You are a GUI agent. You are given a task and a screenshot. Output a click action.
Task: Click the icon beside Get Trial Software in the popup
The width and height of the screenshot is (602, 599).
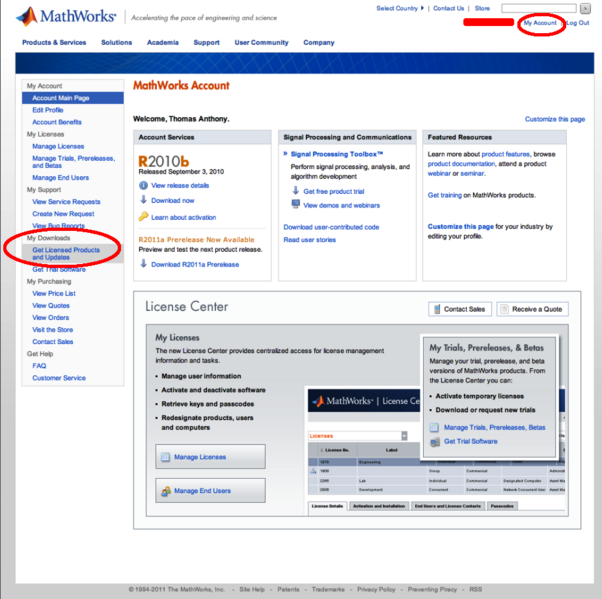point(434,441)
